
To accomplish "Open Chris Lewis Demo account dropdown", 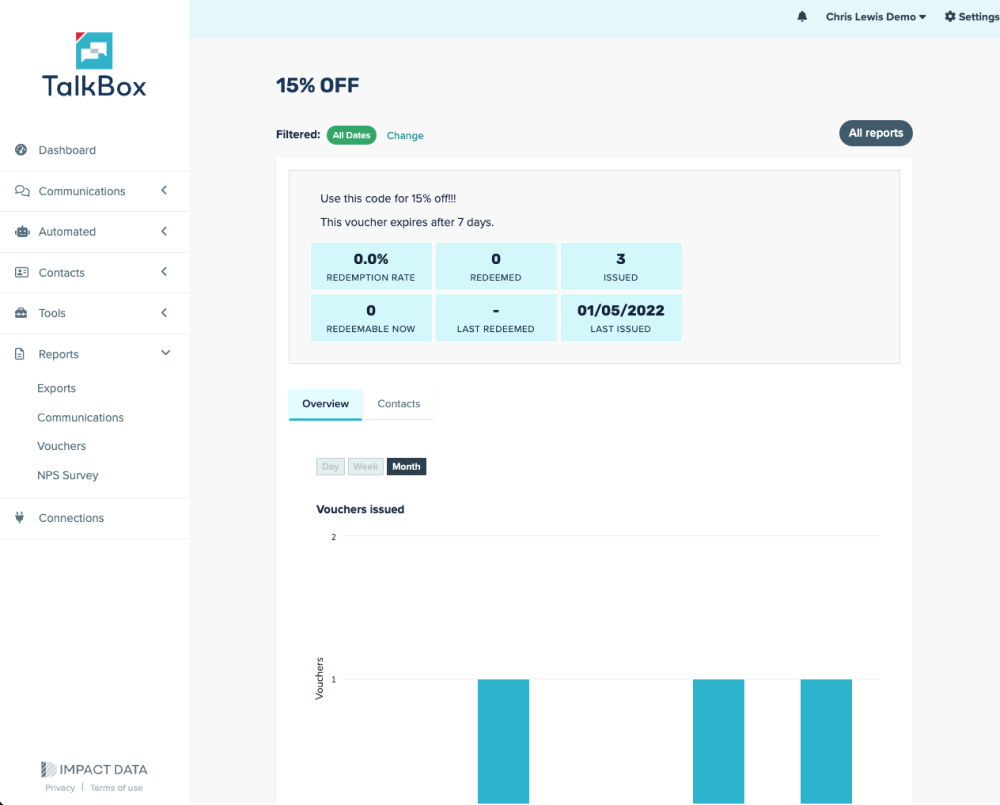I will [875, 17].
